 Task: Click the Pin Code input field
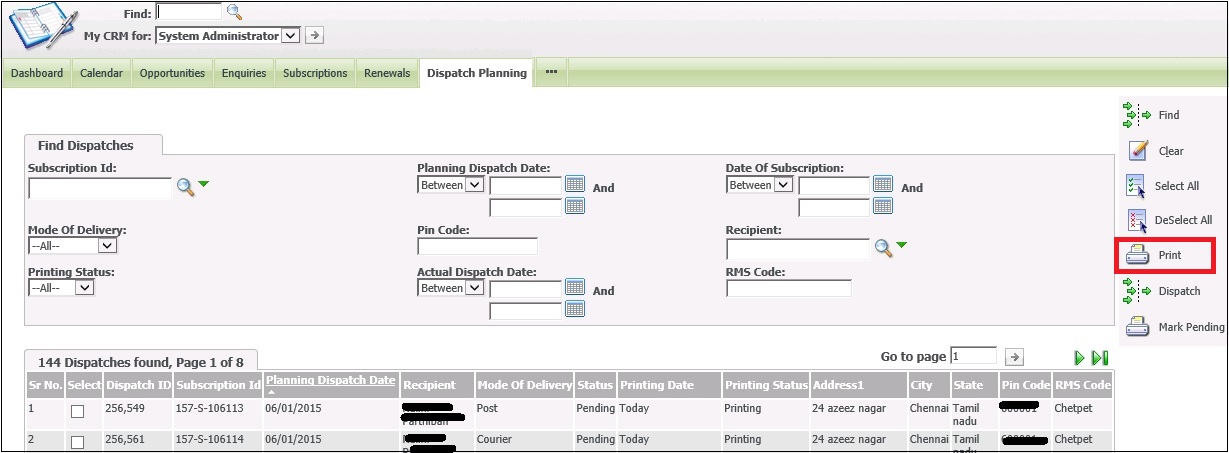pyautogui.click(x=477, y=246)
